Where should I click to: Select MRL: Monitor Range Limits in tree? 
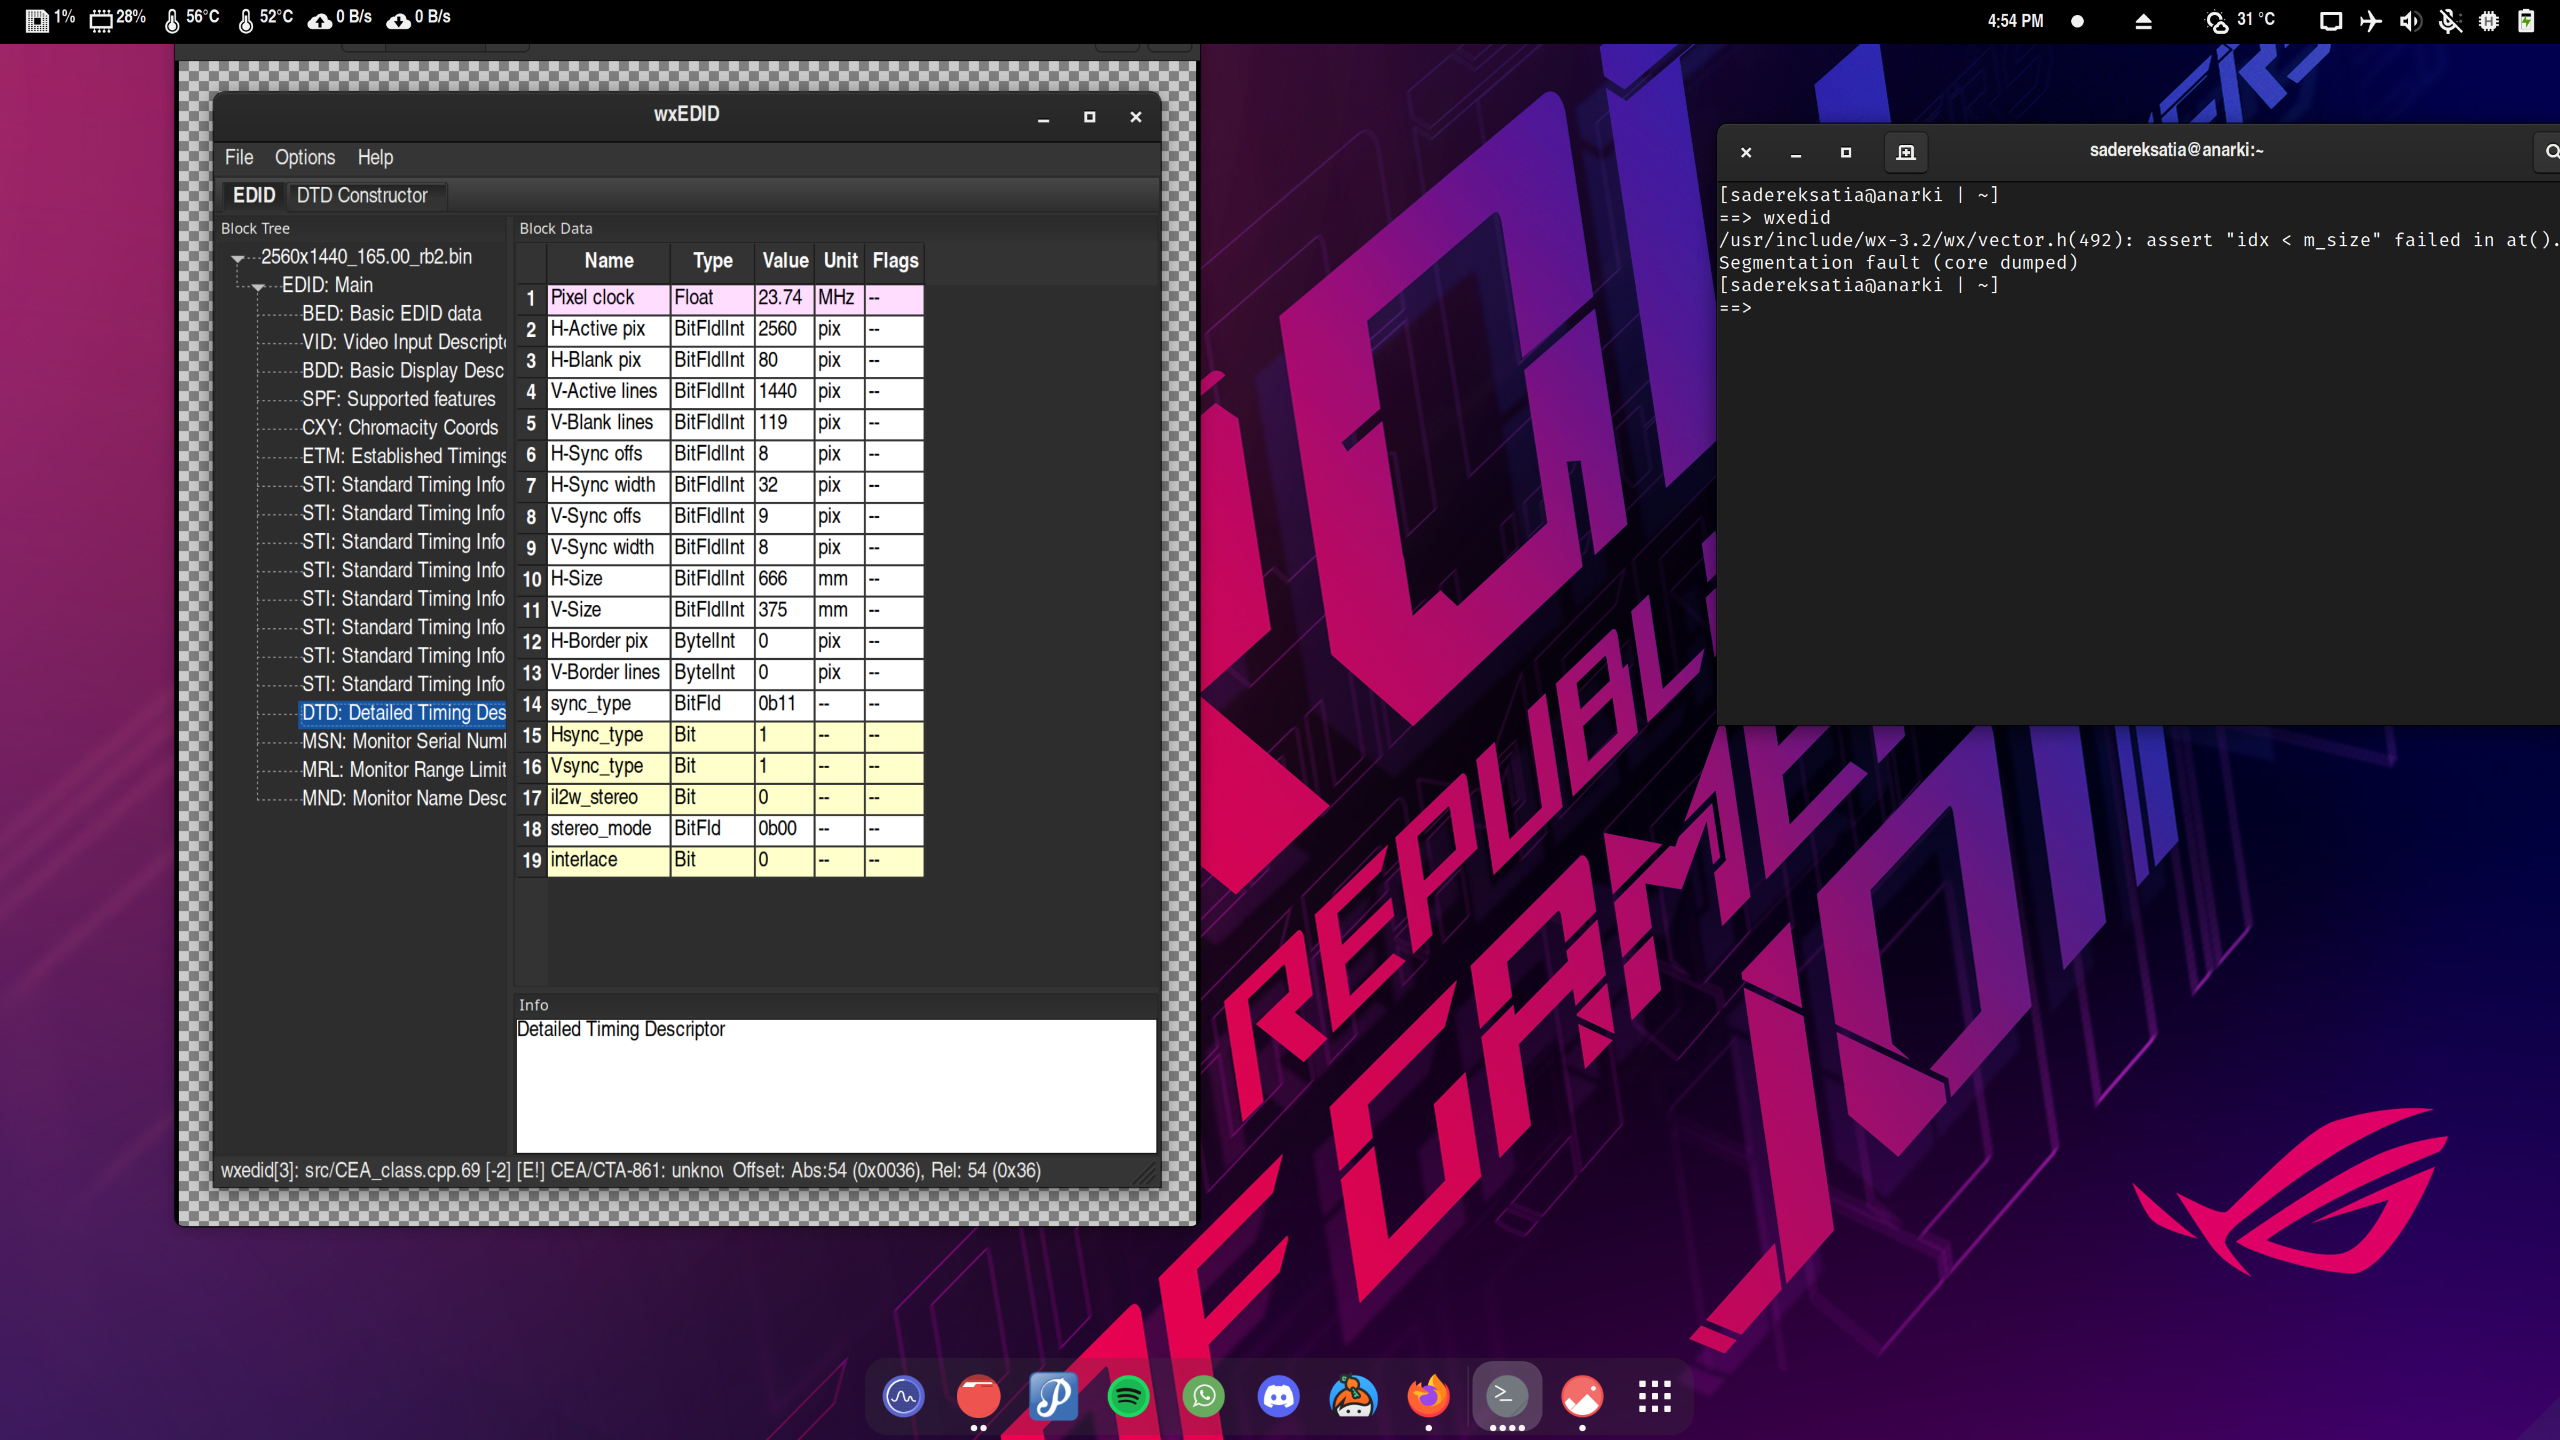pos(404,769)
